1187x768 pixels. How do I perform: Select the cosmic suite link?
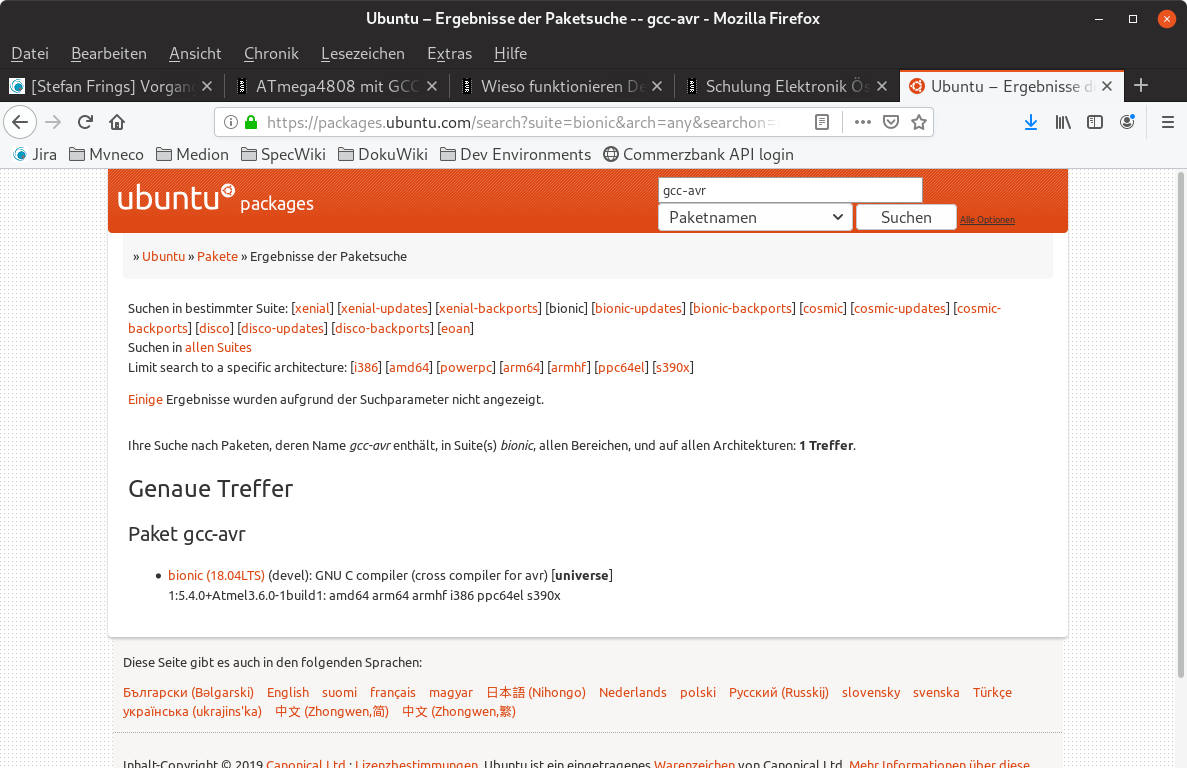pos(823,309)
